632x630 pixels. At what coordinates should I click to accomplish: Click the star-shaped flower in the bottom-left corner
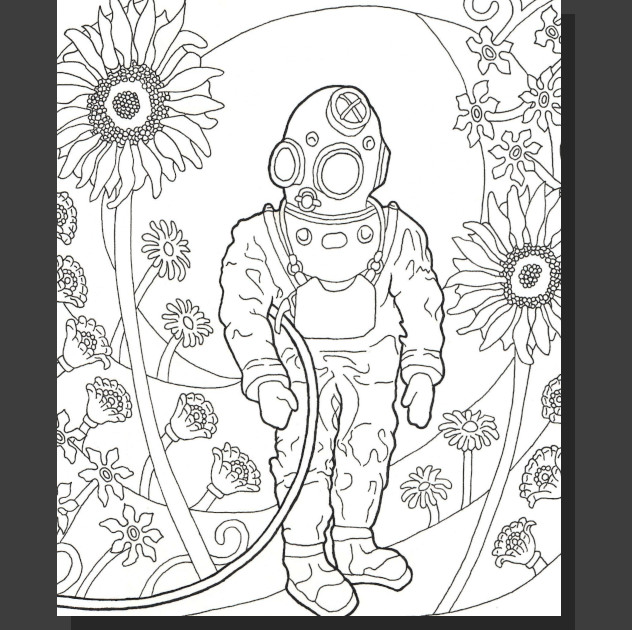click(x=131, y=531)
